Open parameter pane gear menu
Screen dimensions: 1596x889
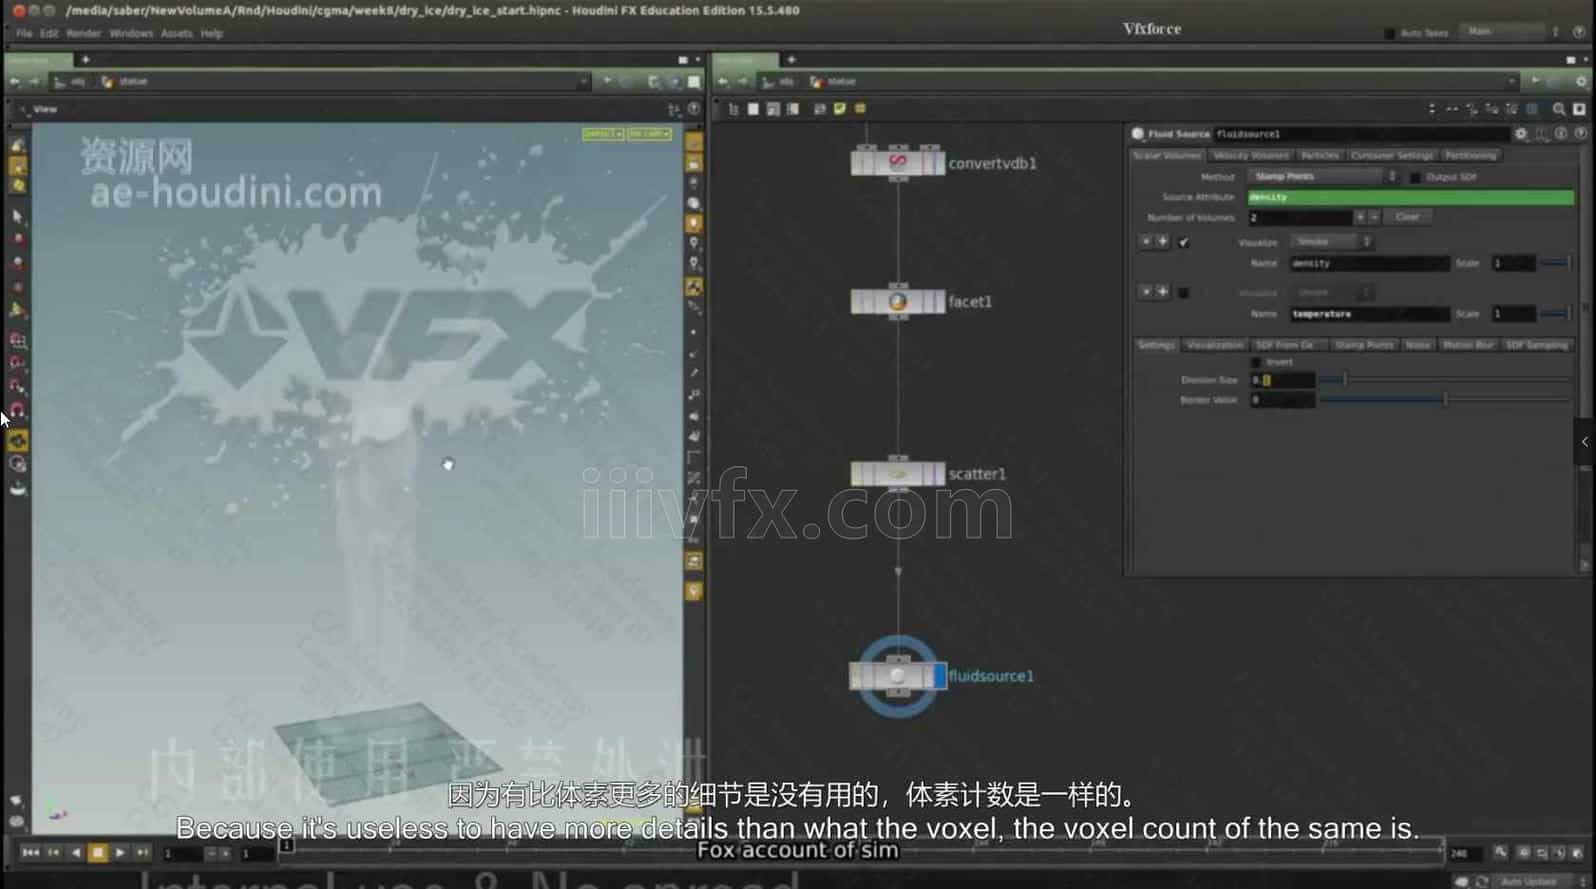(x=1520, y=133)
